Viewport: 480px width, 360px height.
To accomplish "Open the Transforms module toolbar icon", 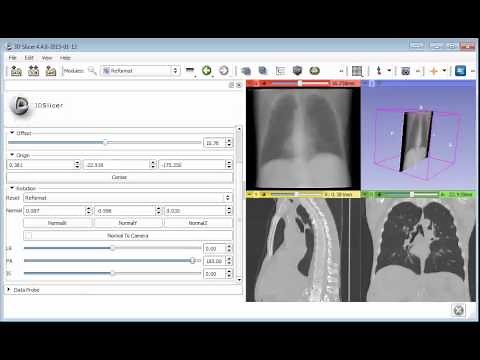I will pyautogui.click(x=280, y=71).
